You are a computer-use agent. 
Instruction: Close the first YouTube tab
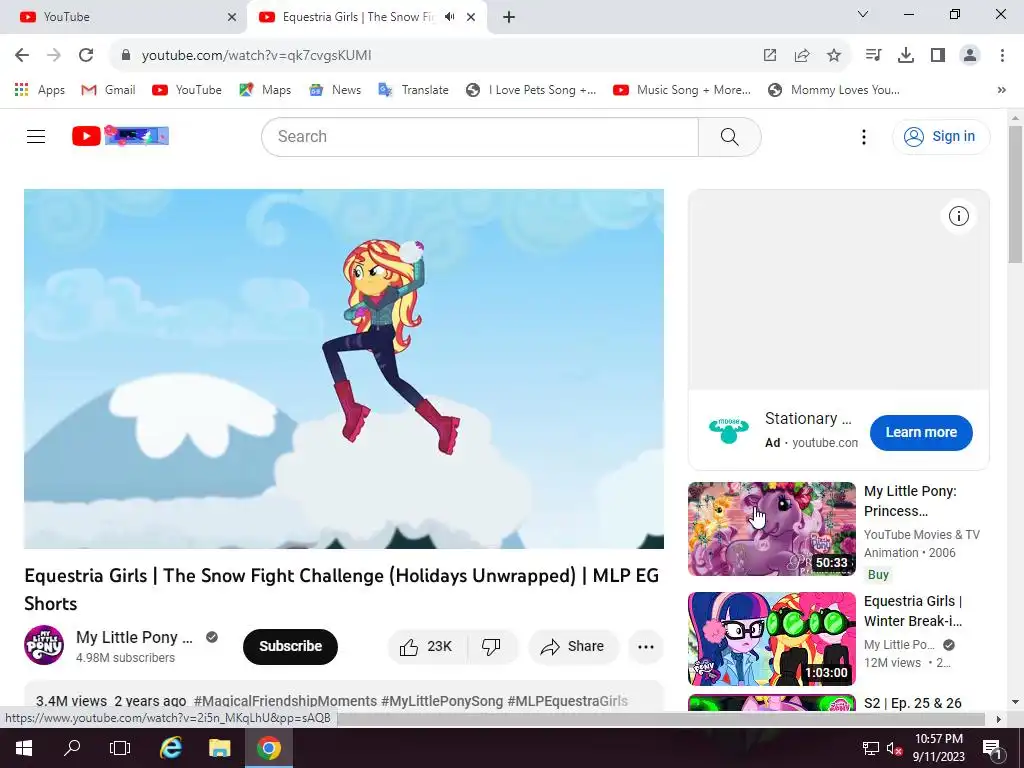pos(232,17)
